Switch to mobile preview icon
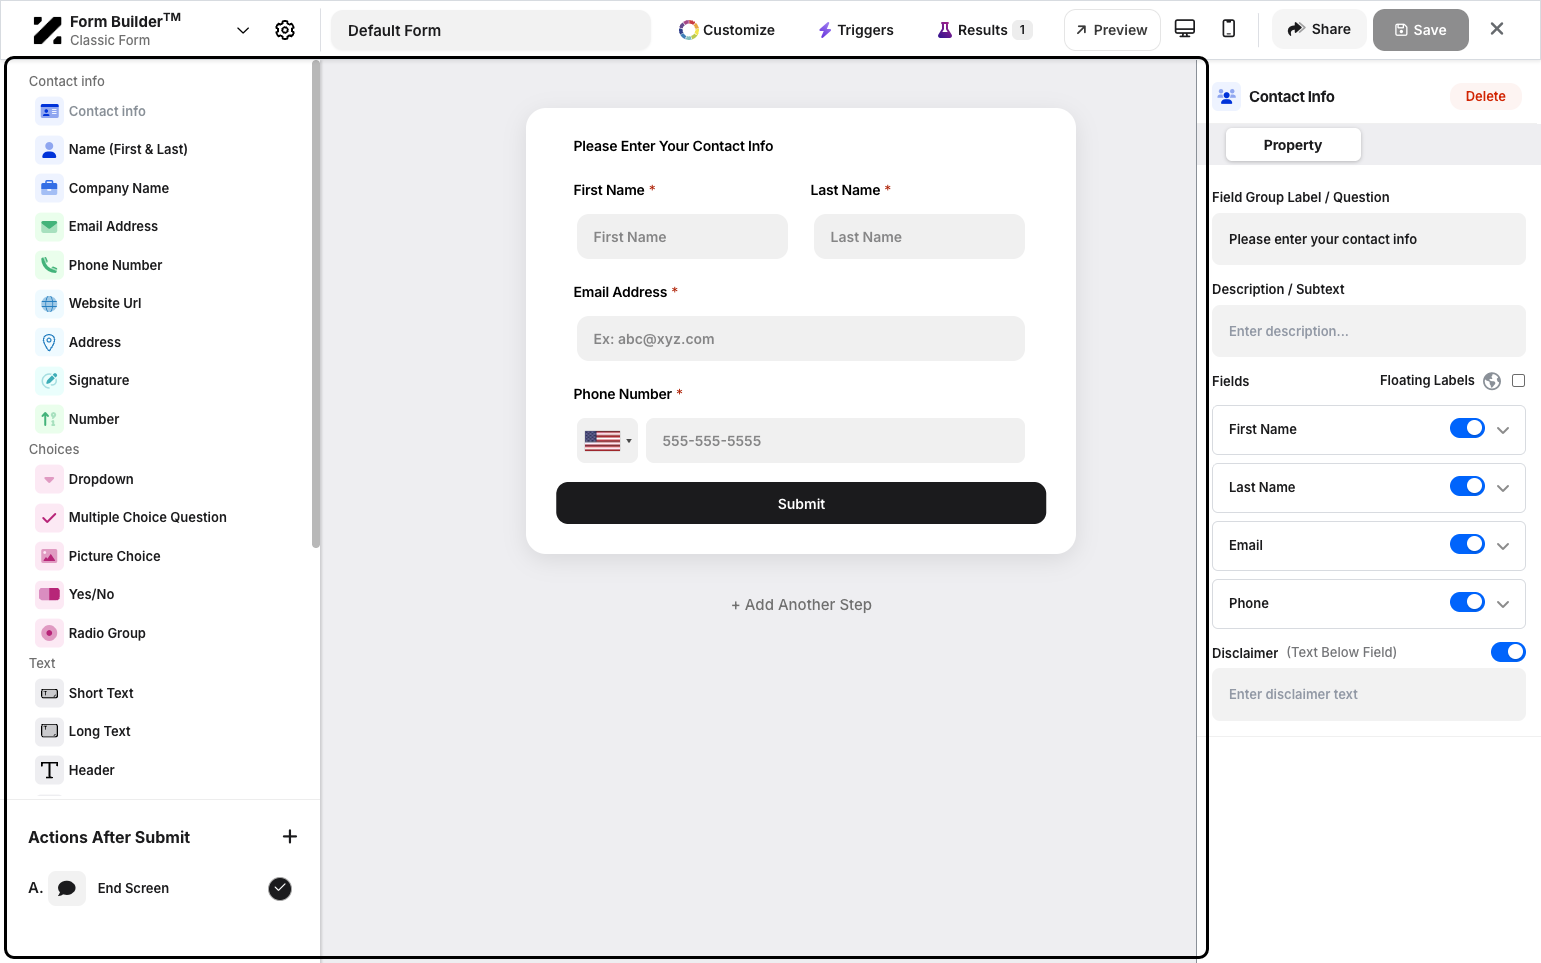This screenshot has height=963, width=1541. (1229, 29)
